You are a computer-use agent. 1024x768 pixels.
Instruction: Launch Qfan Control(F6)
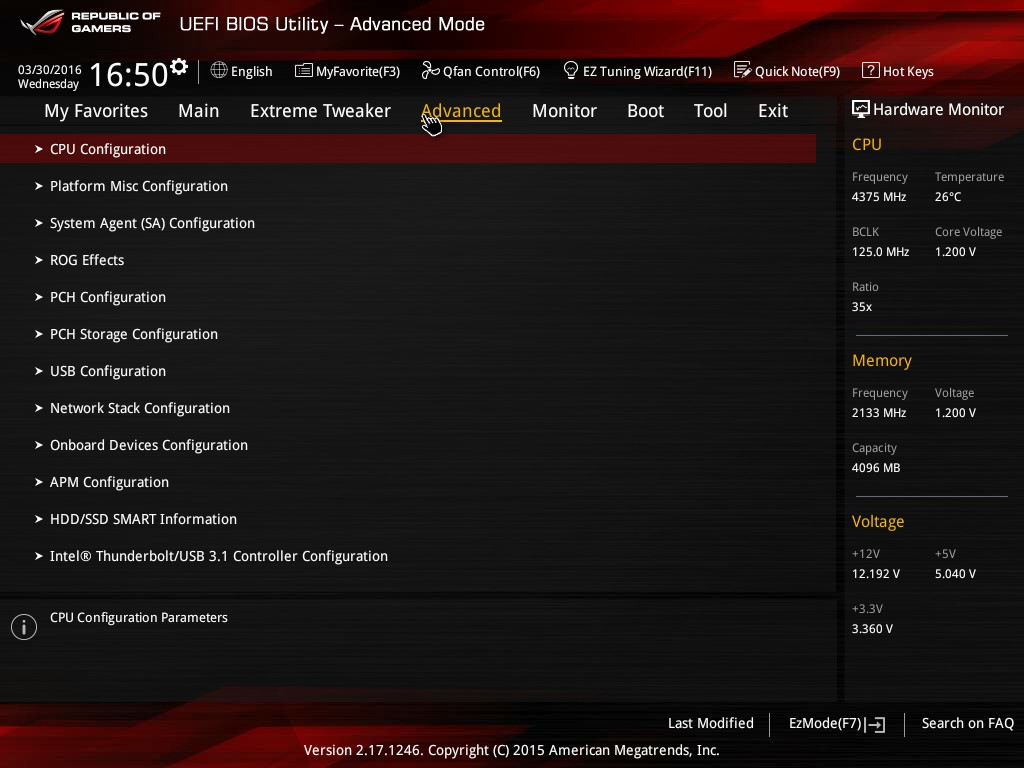491,71
